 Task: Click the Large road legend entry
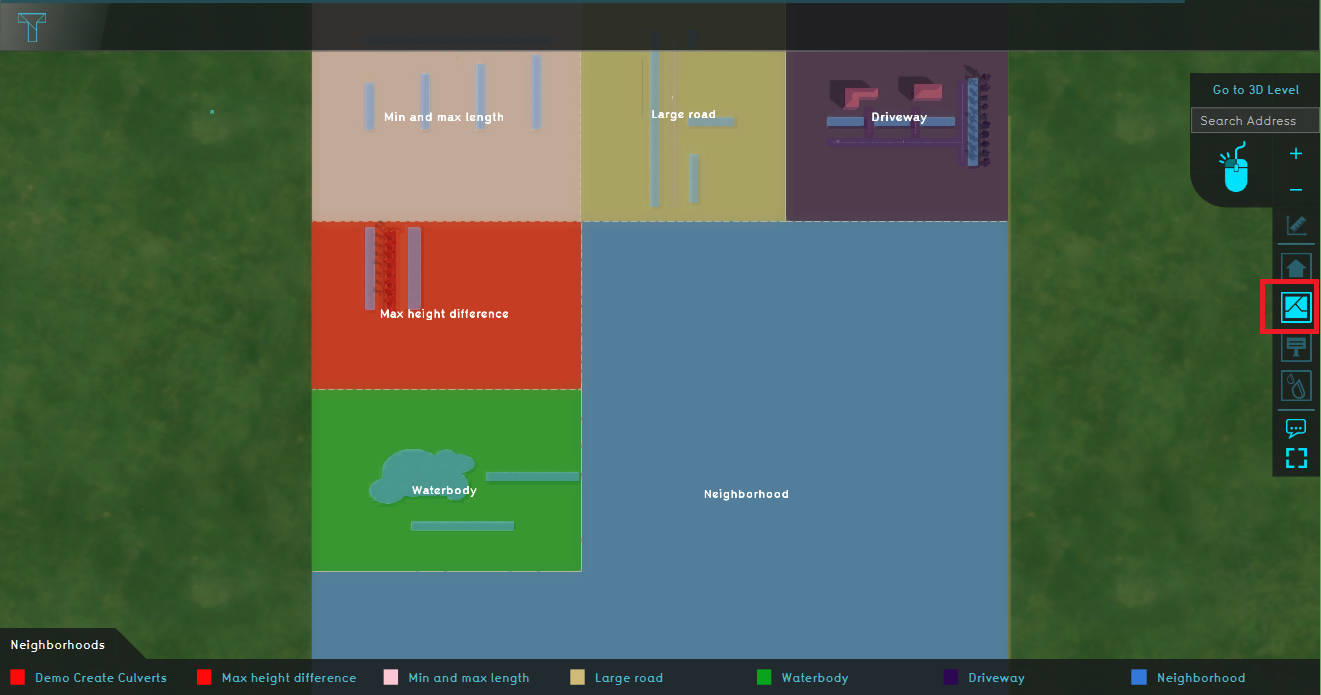click(628, 678)
